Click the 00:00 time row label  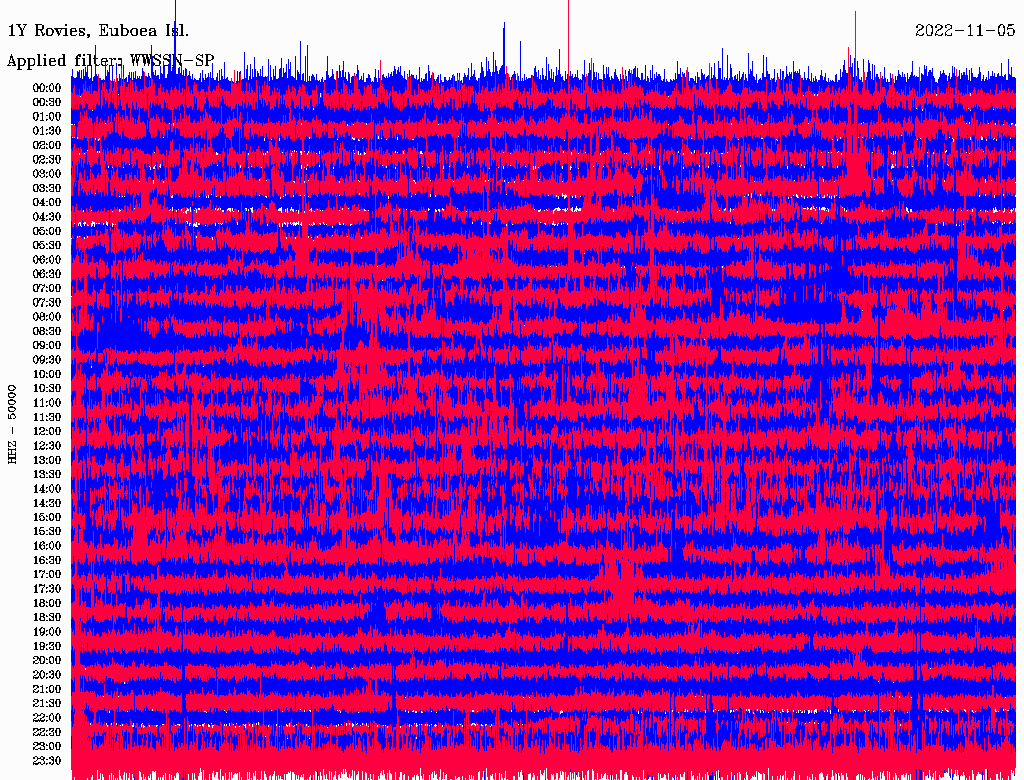pyautogui.click(x=47, y=88)
